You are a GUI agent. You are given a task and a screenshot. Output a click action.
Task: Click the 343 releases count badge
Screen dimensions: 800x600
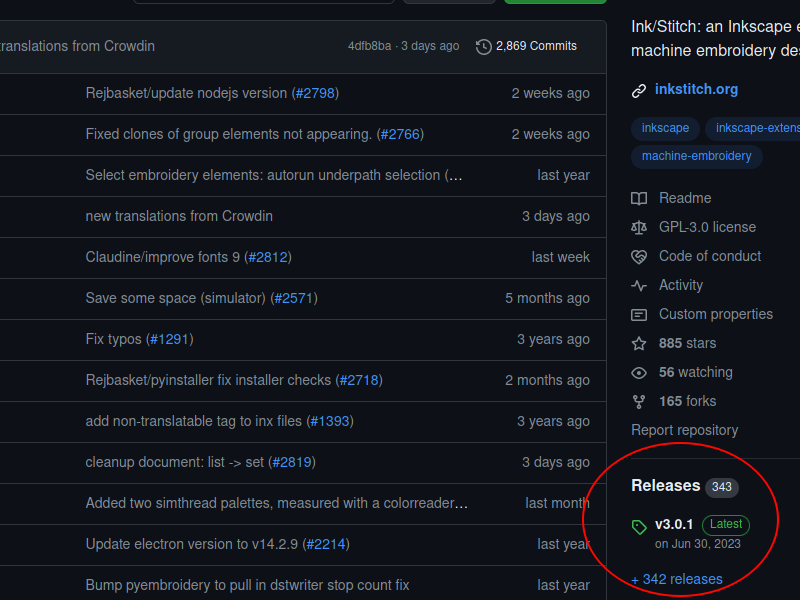click(721, 487)
